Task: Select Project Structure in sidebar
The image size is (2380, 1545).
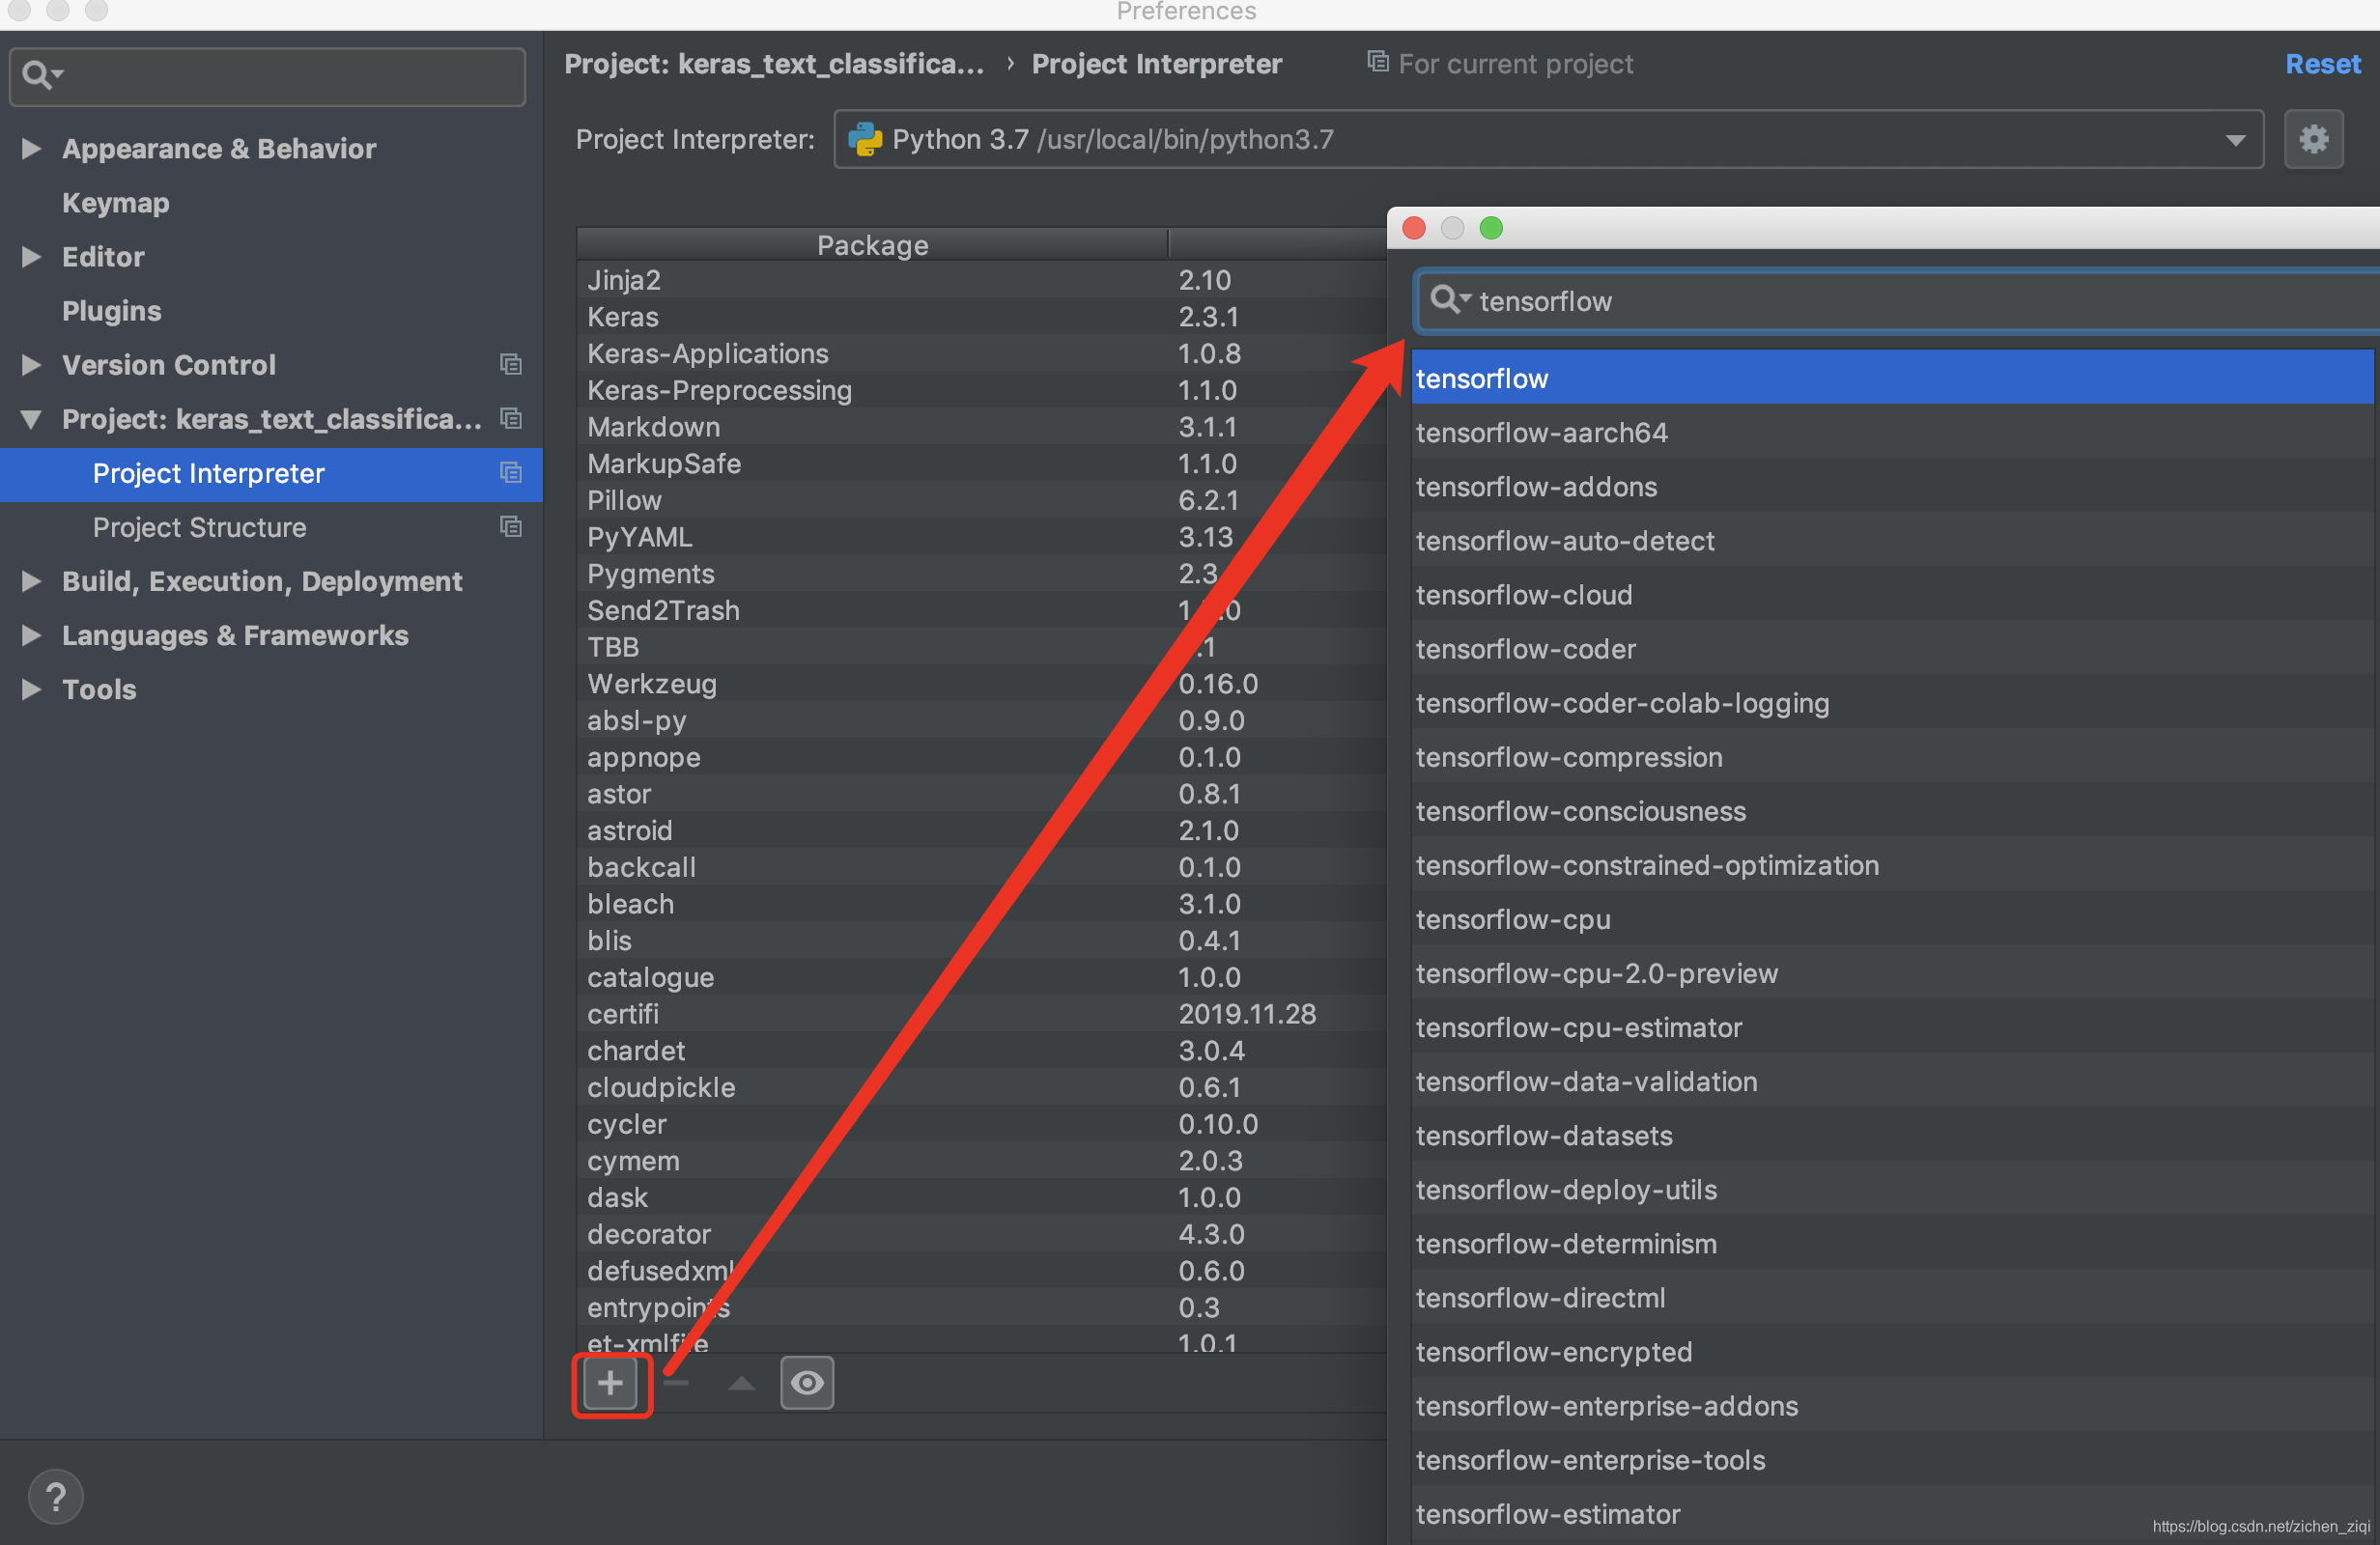Action: pos(199,527)
